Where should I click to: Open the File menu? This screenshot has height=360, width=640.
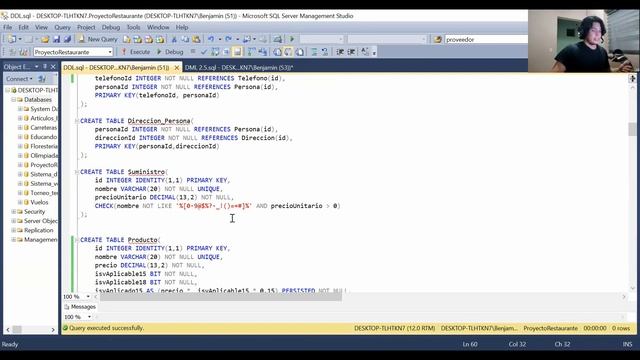coord(7,27)
